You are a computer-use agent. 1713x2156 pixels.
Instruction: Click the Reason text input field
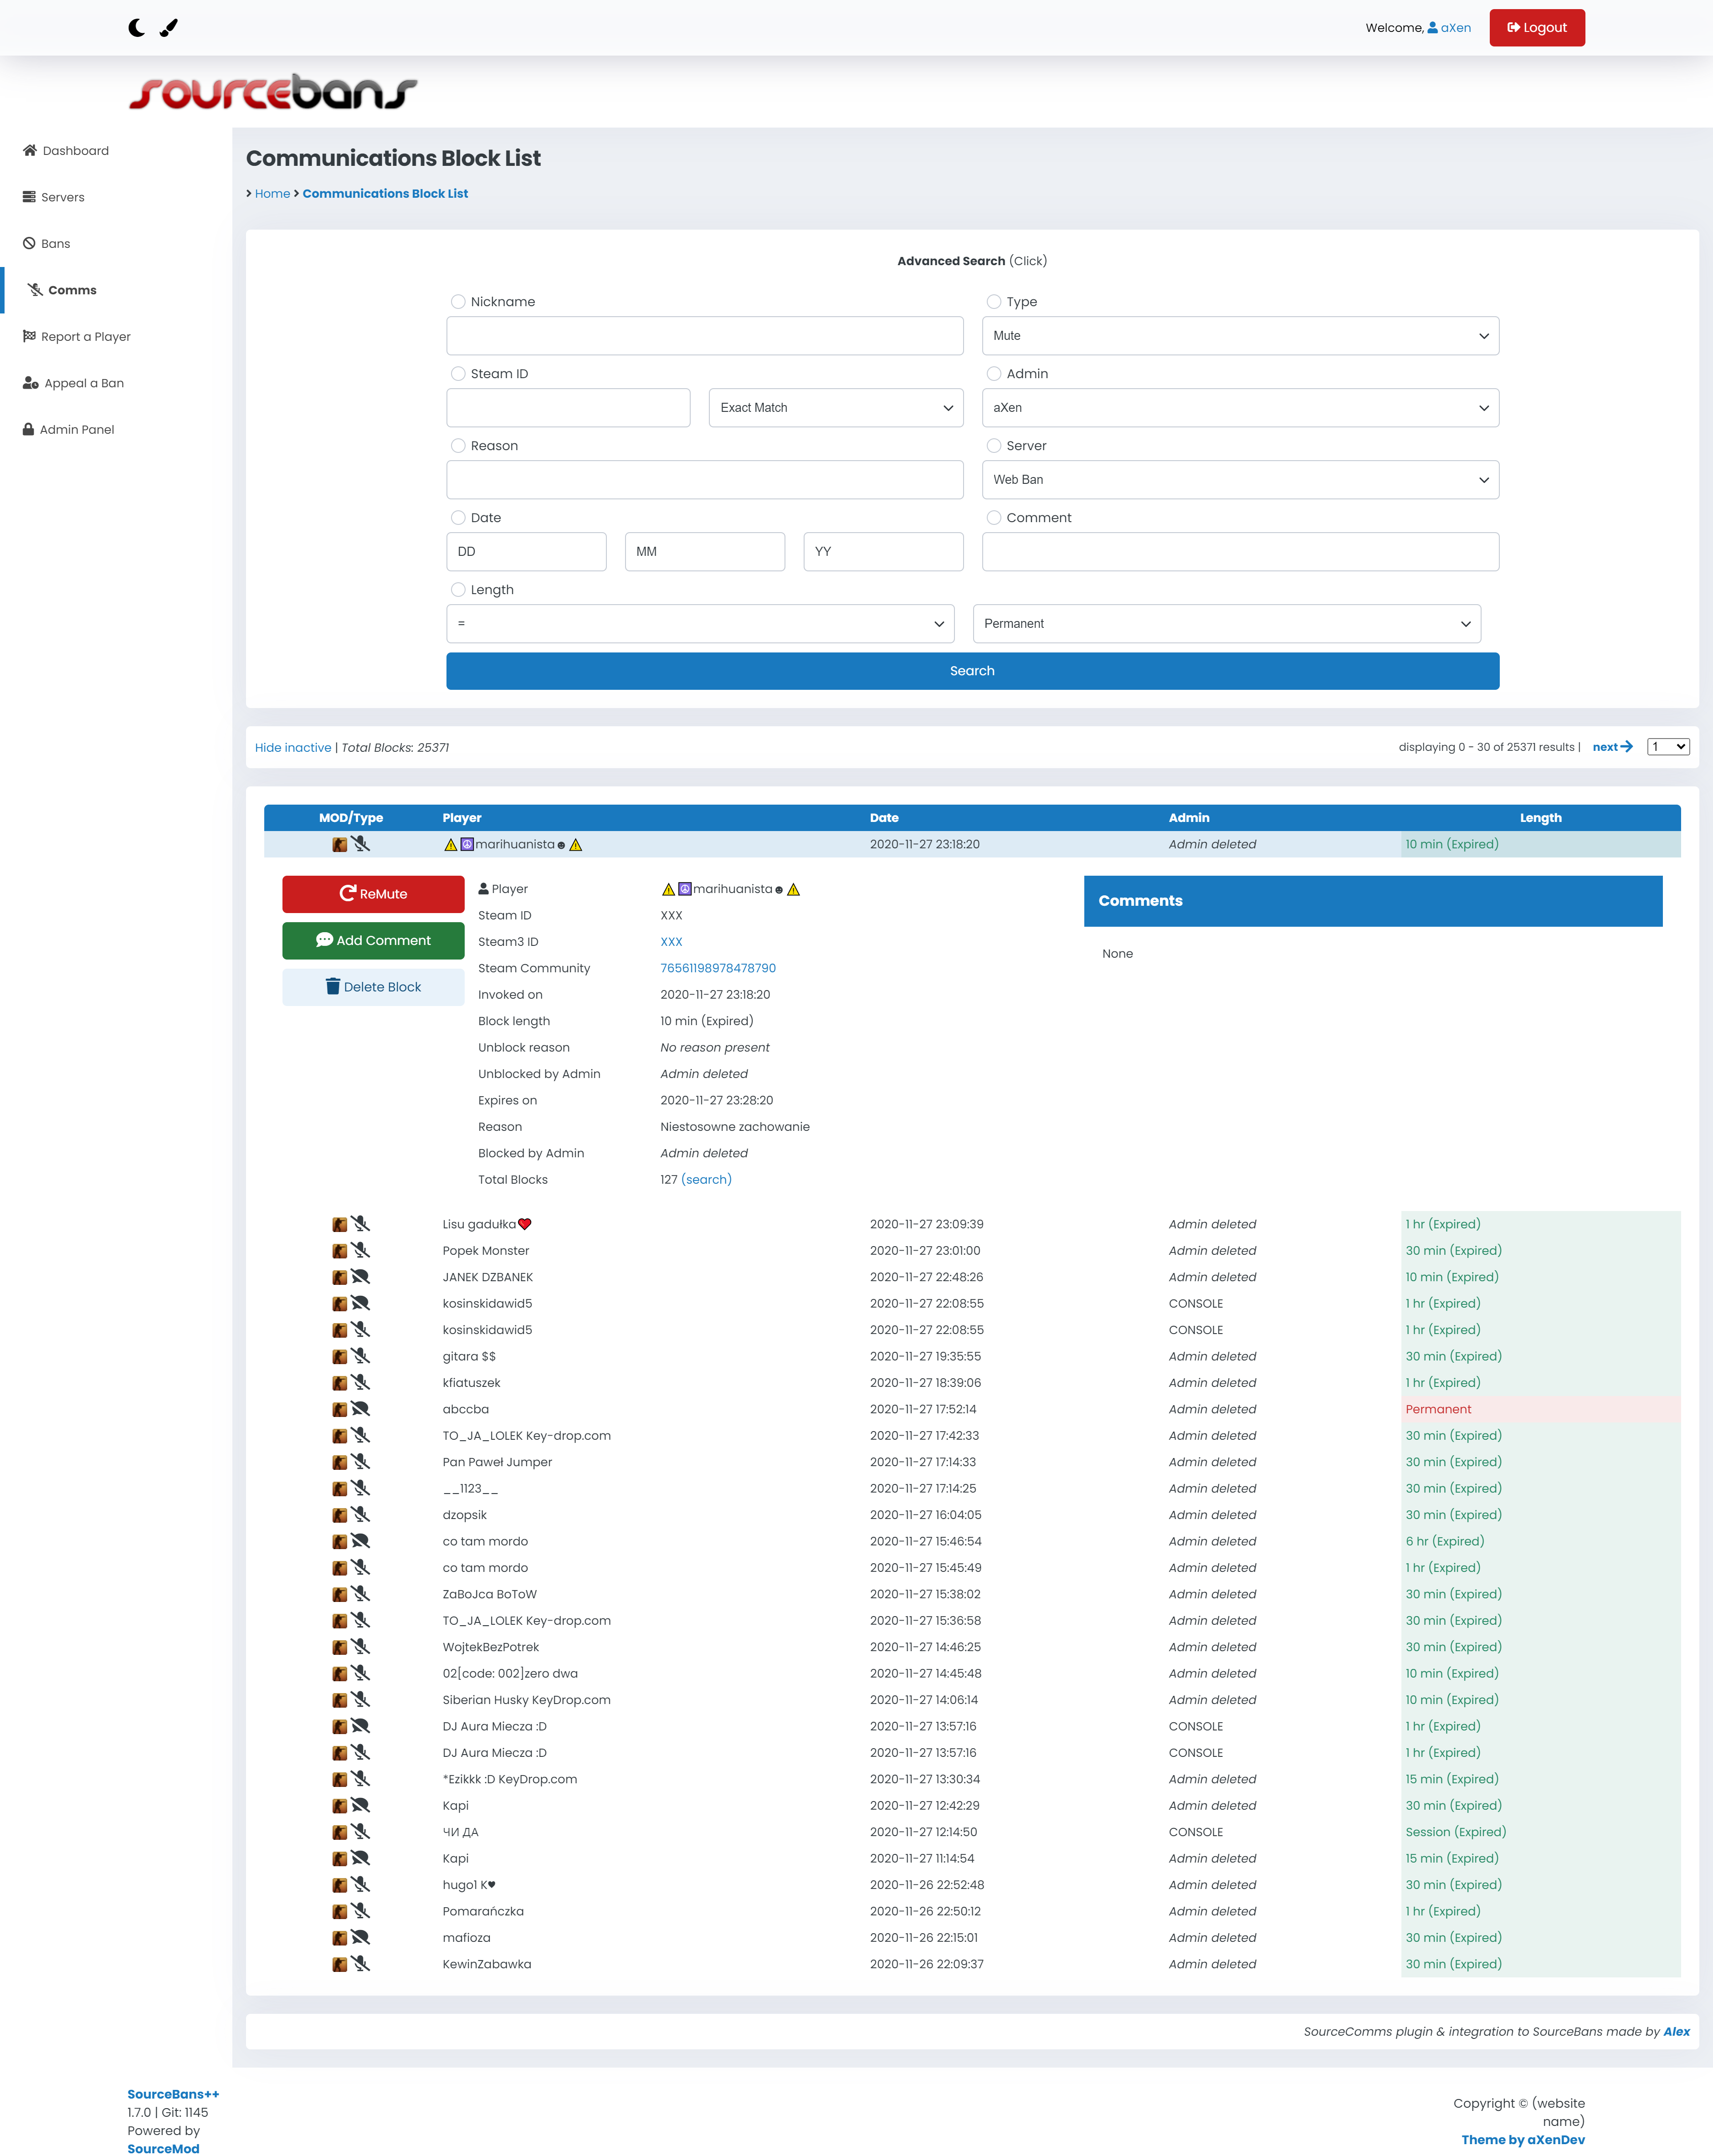coord(705,480)
